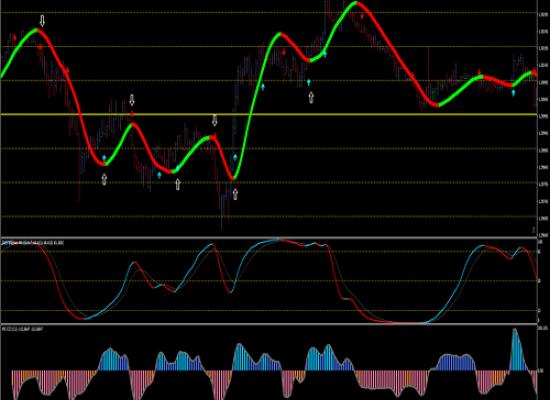Click the white up arrow above the thick yellow line
This screenshot has height=400, width=550.
[311, 98]
